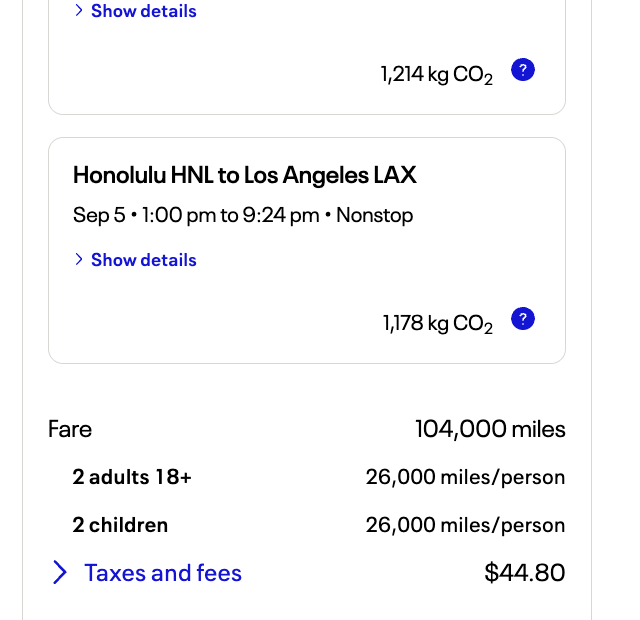Click the 104,000 miles fare total

pyautogui.click(x=490, y=429)
